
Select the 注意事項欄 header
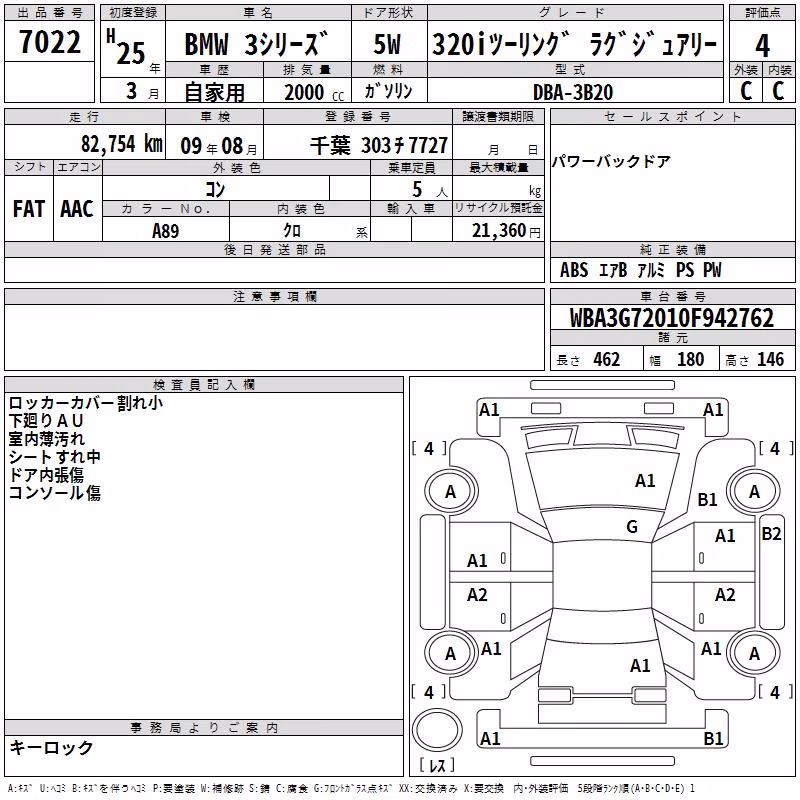click(x=274, y=296)
